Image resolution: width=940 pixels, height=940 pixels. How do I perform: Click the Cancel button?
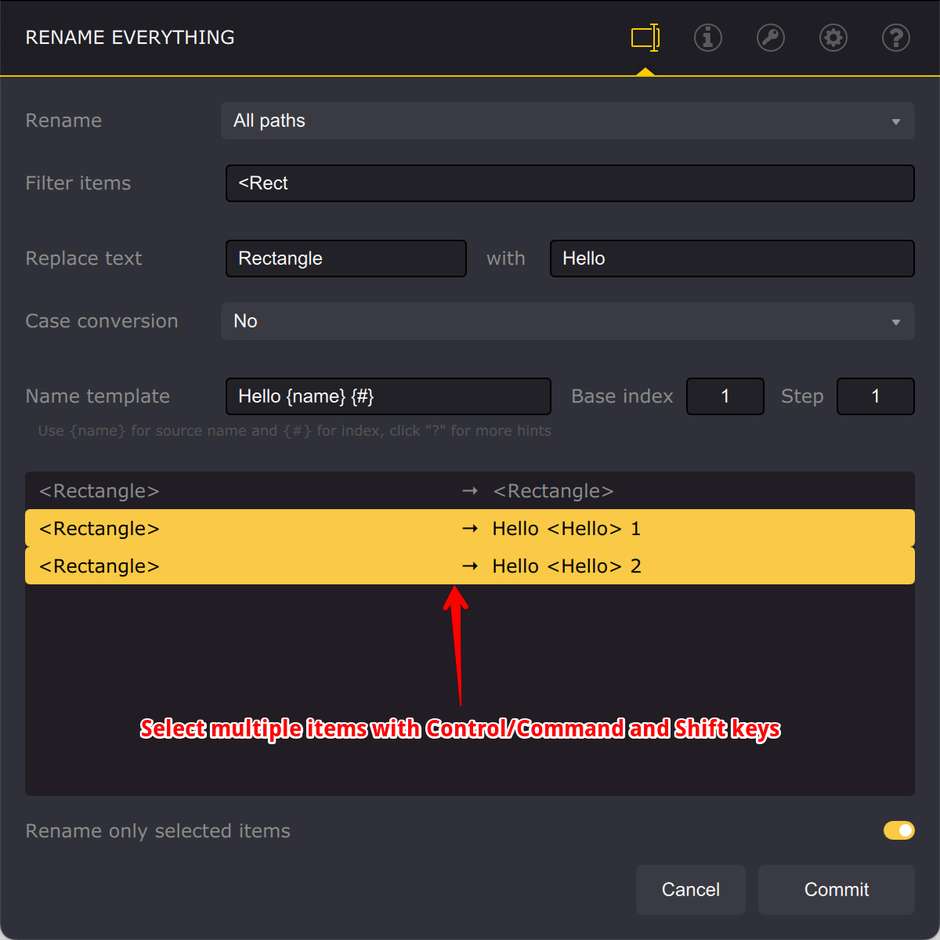(x=691, y=889)
